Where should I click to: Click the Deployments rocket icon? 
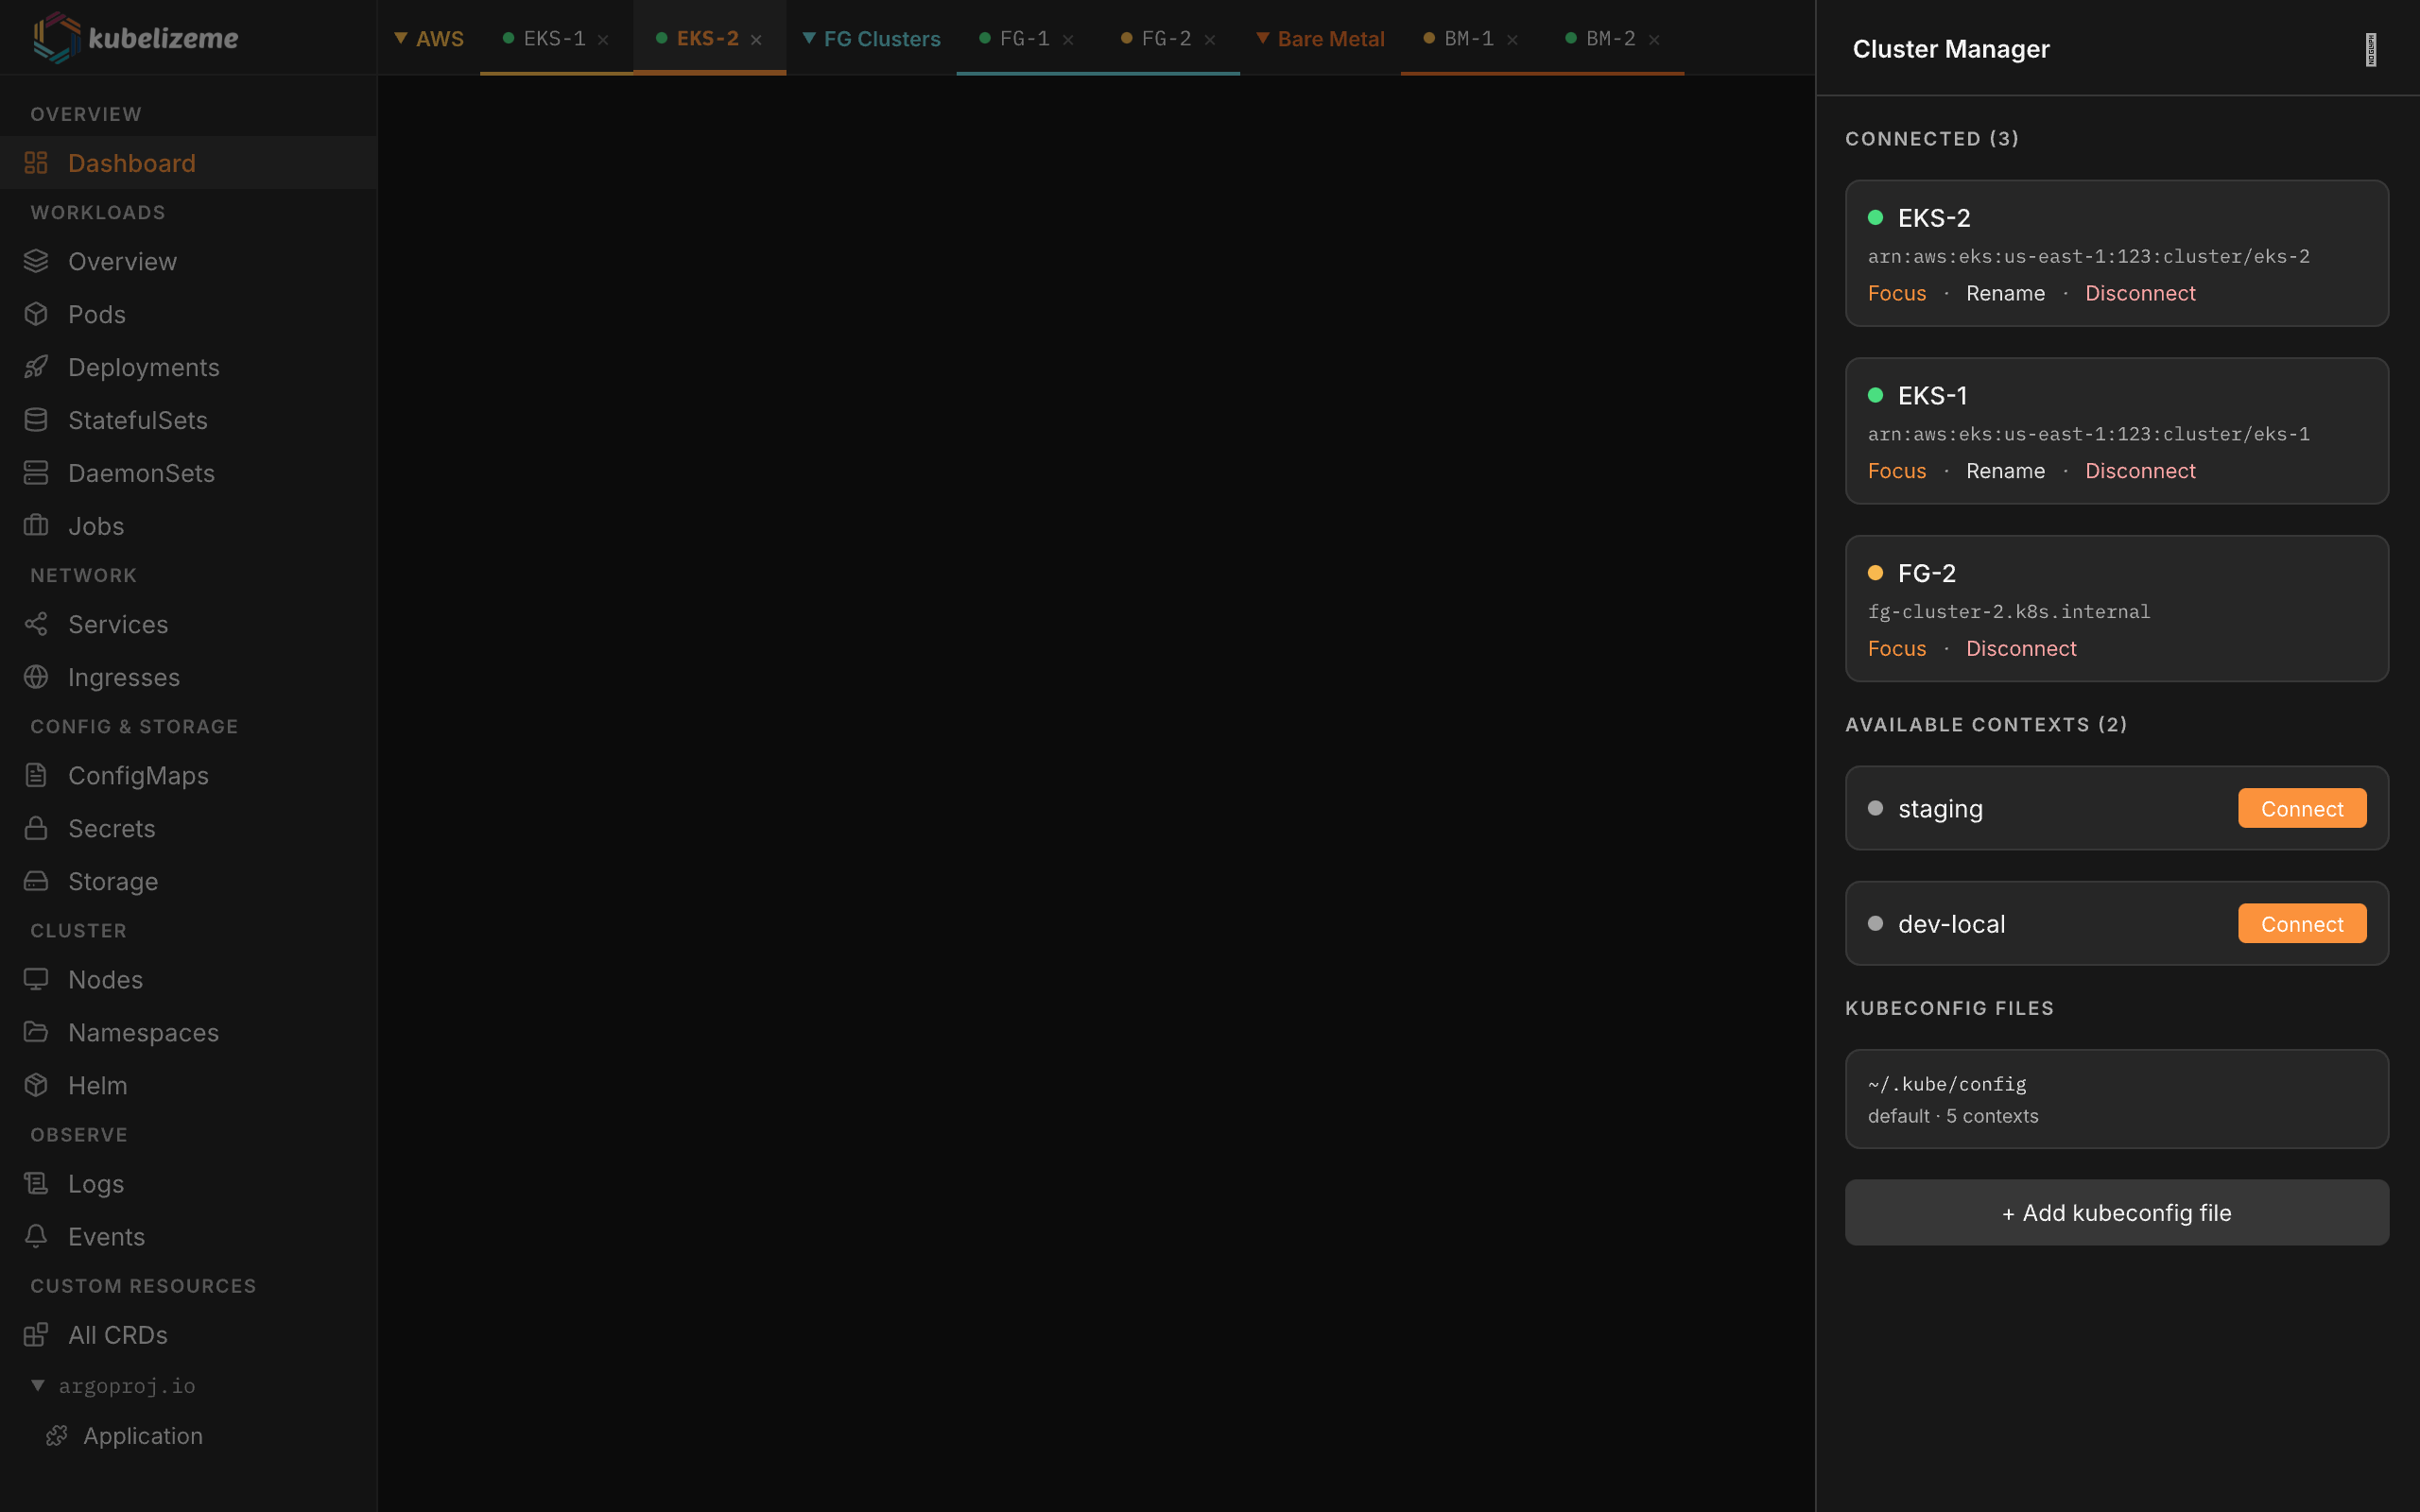36,367
